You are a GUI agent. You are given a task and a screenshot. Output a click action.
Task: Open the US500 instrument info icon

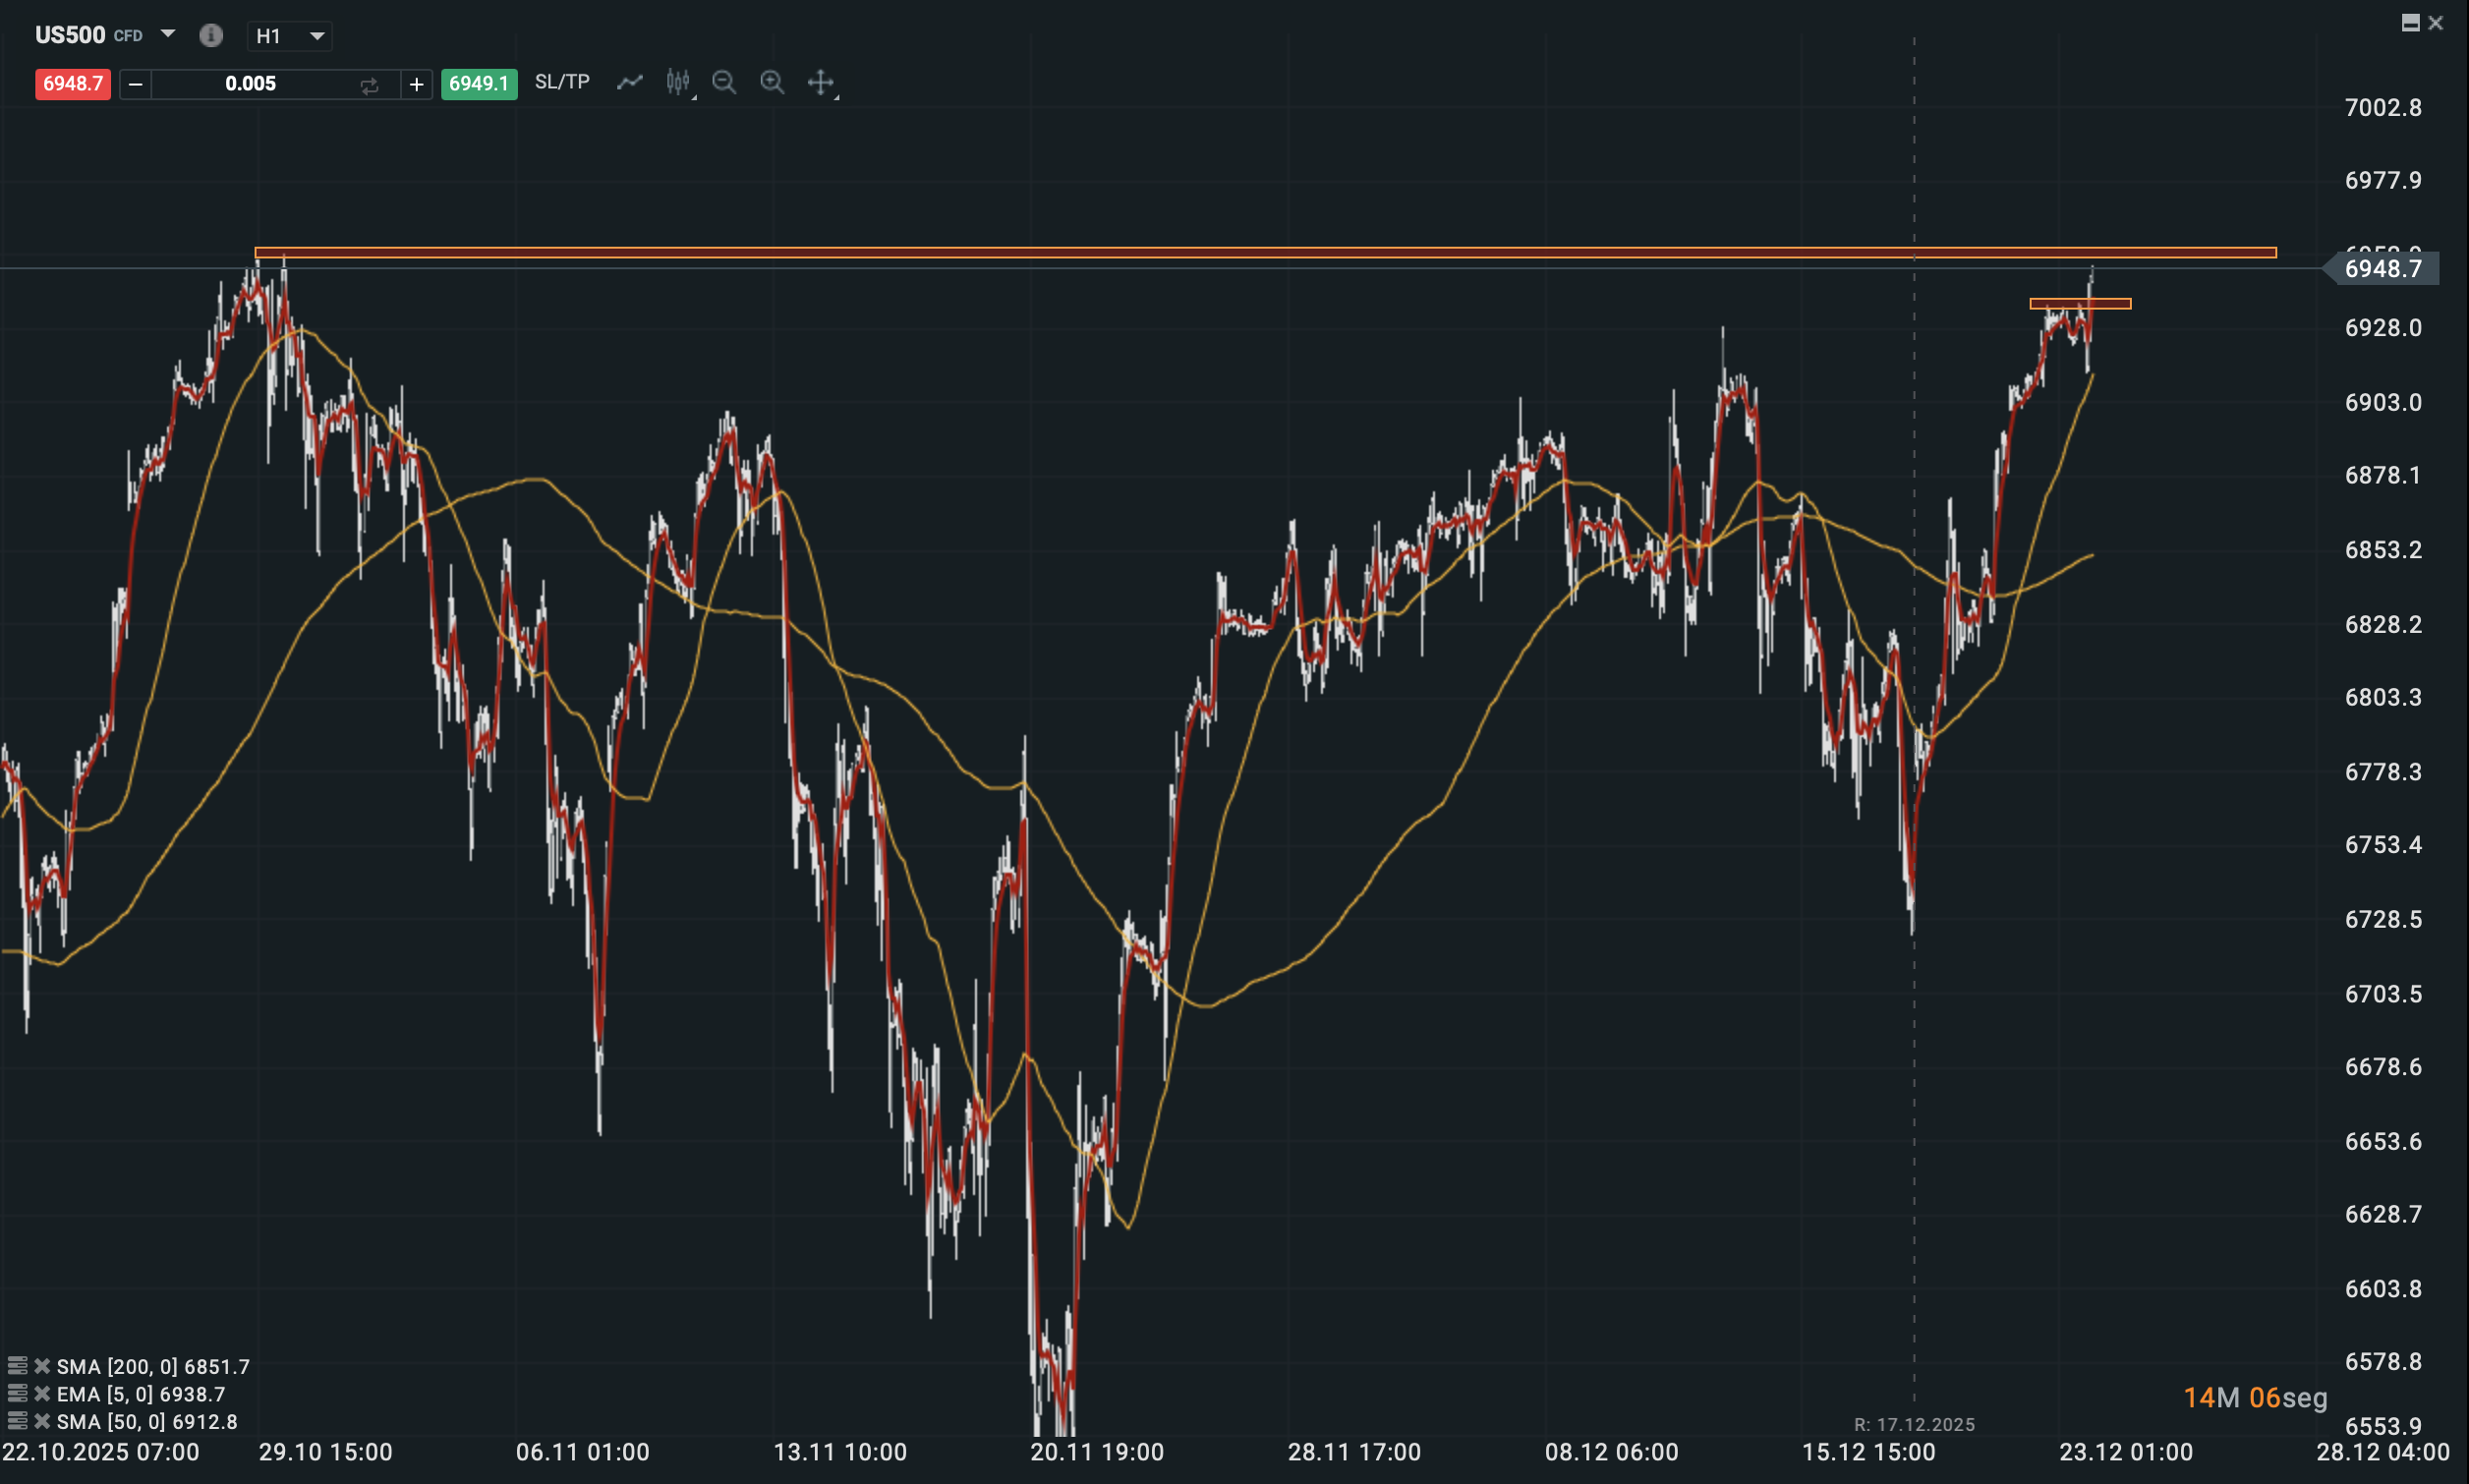click(x=210, y=36)
